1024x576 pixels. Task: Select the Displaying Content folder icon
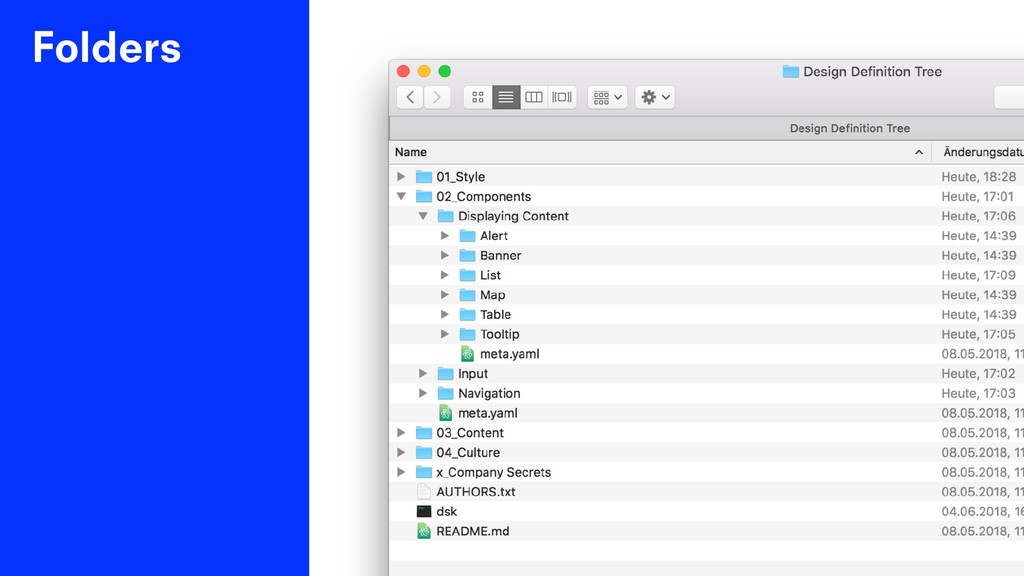click(445, 216)
